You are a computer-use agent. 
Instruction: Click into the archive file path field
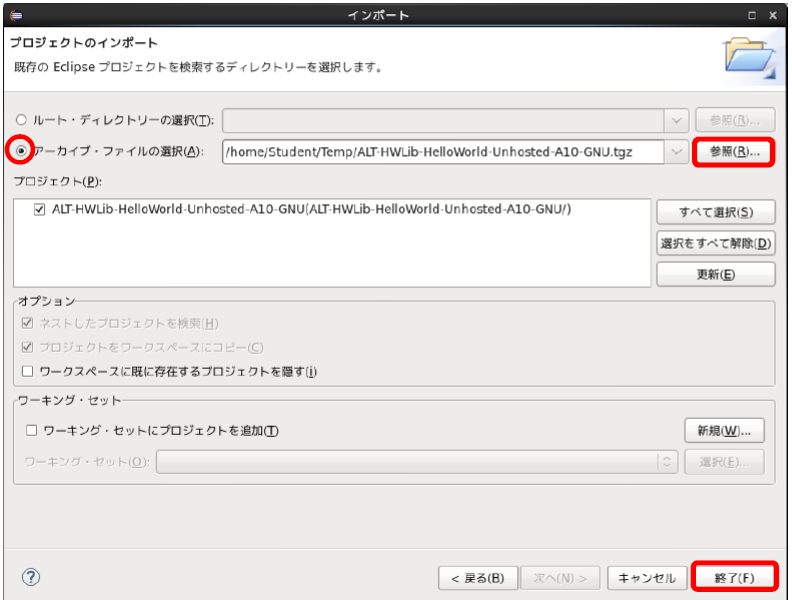pyautogui.click(x=441, y=151)
